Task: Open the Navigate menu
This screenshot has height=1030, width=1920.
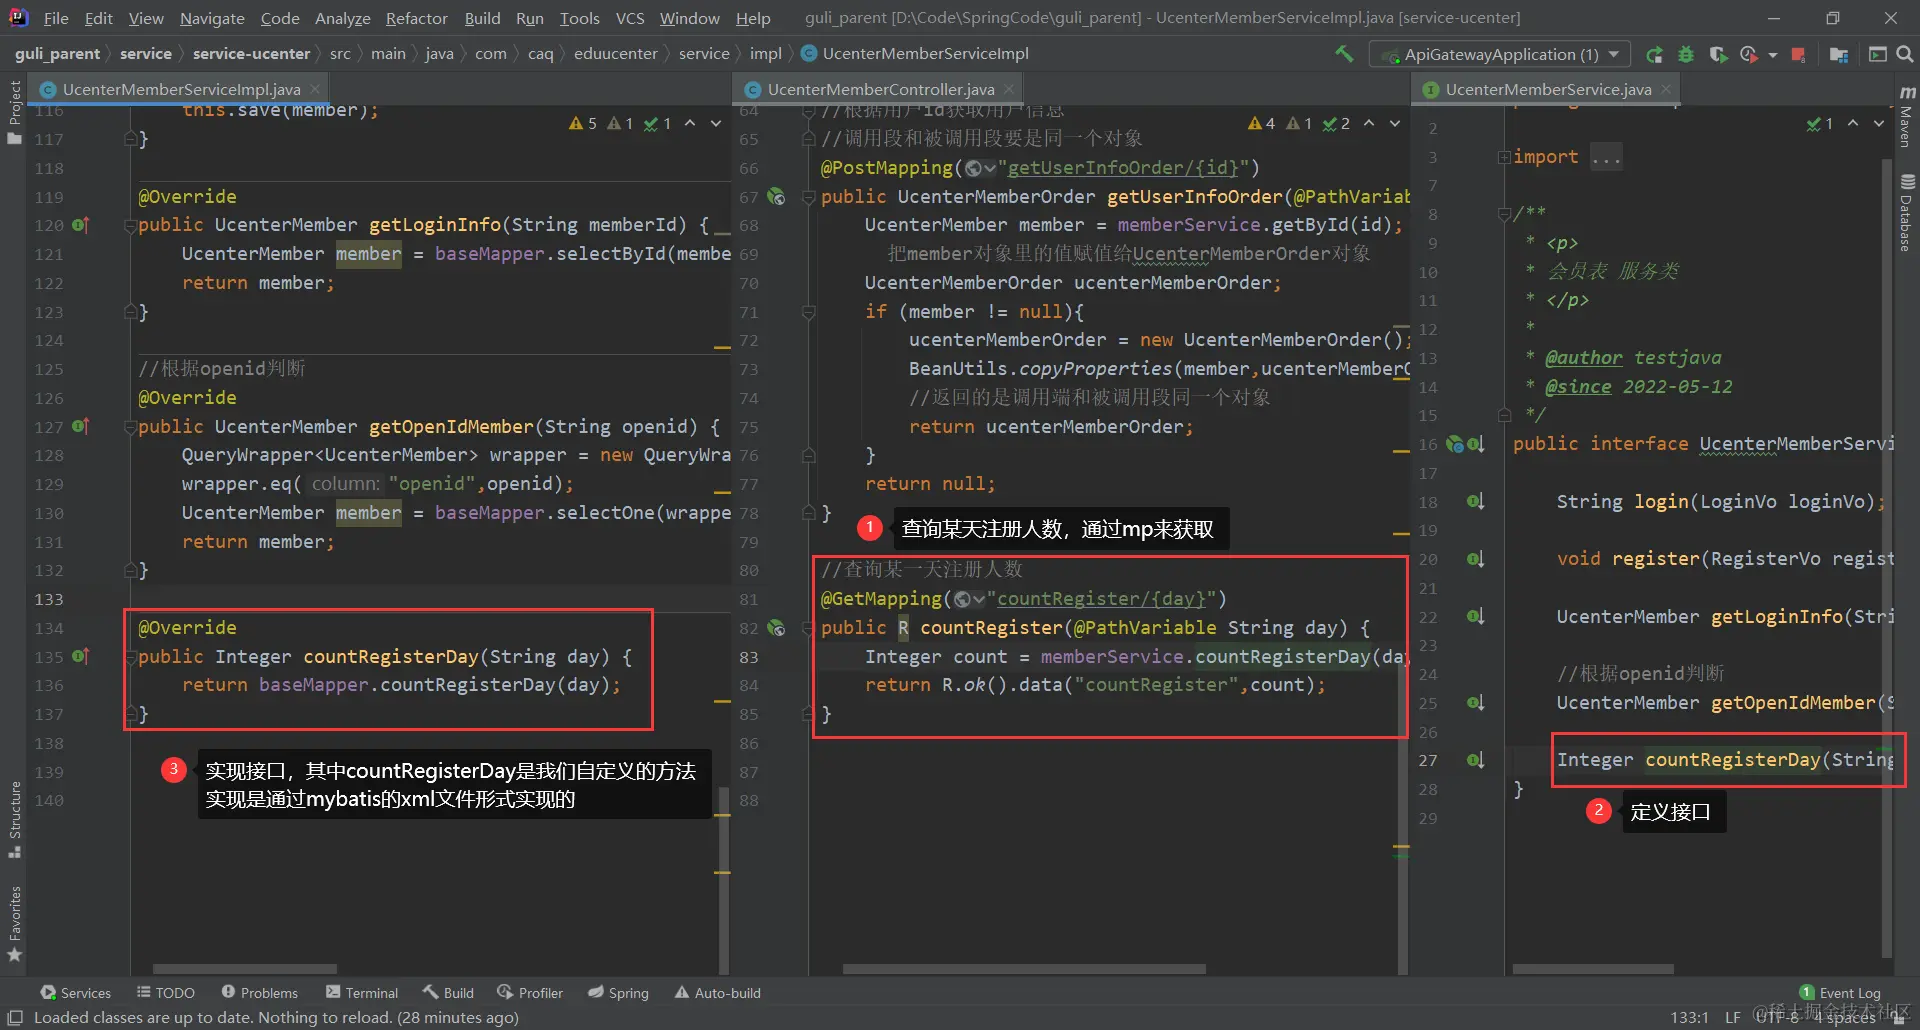Action: coord(212,18)
